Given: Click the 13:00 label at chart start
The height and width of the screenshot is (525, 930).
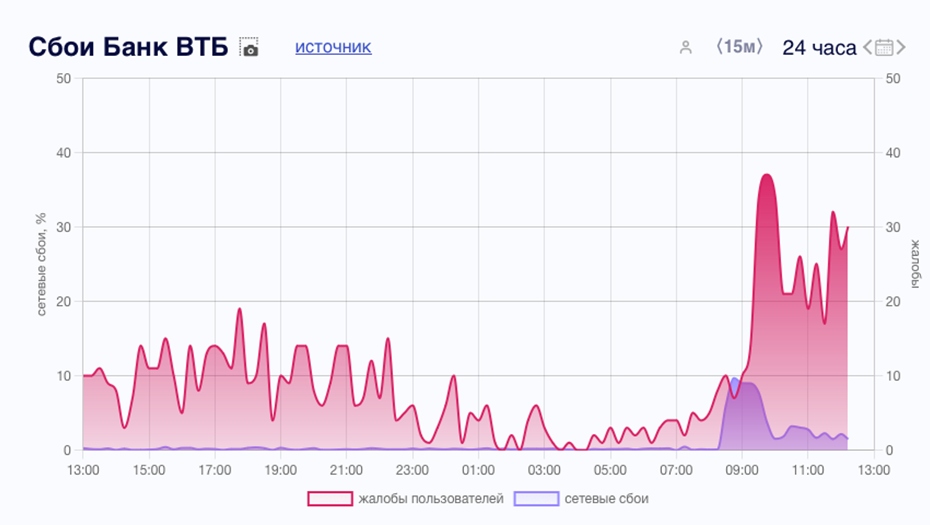Looking at the screenshot, I should pyautogui.click(x=83, y=470).
